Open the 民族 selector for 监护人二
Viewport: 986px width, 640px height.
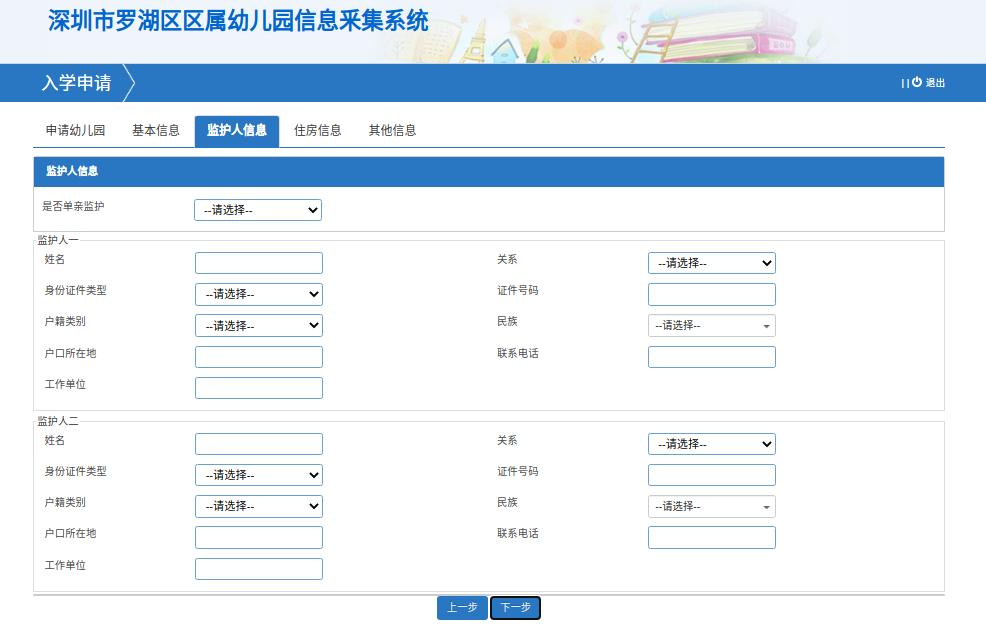click(x=711, y=506)
